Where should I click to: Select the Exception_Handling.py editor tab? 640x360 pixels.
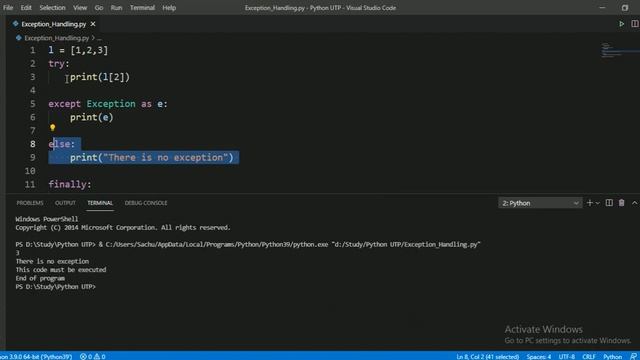tap(53, 24)
